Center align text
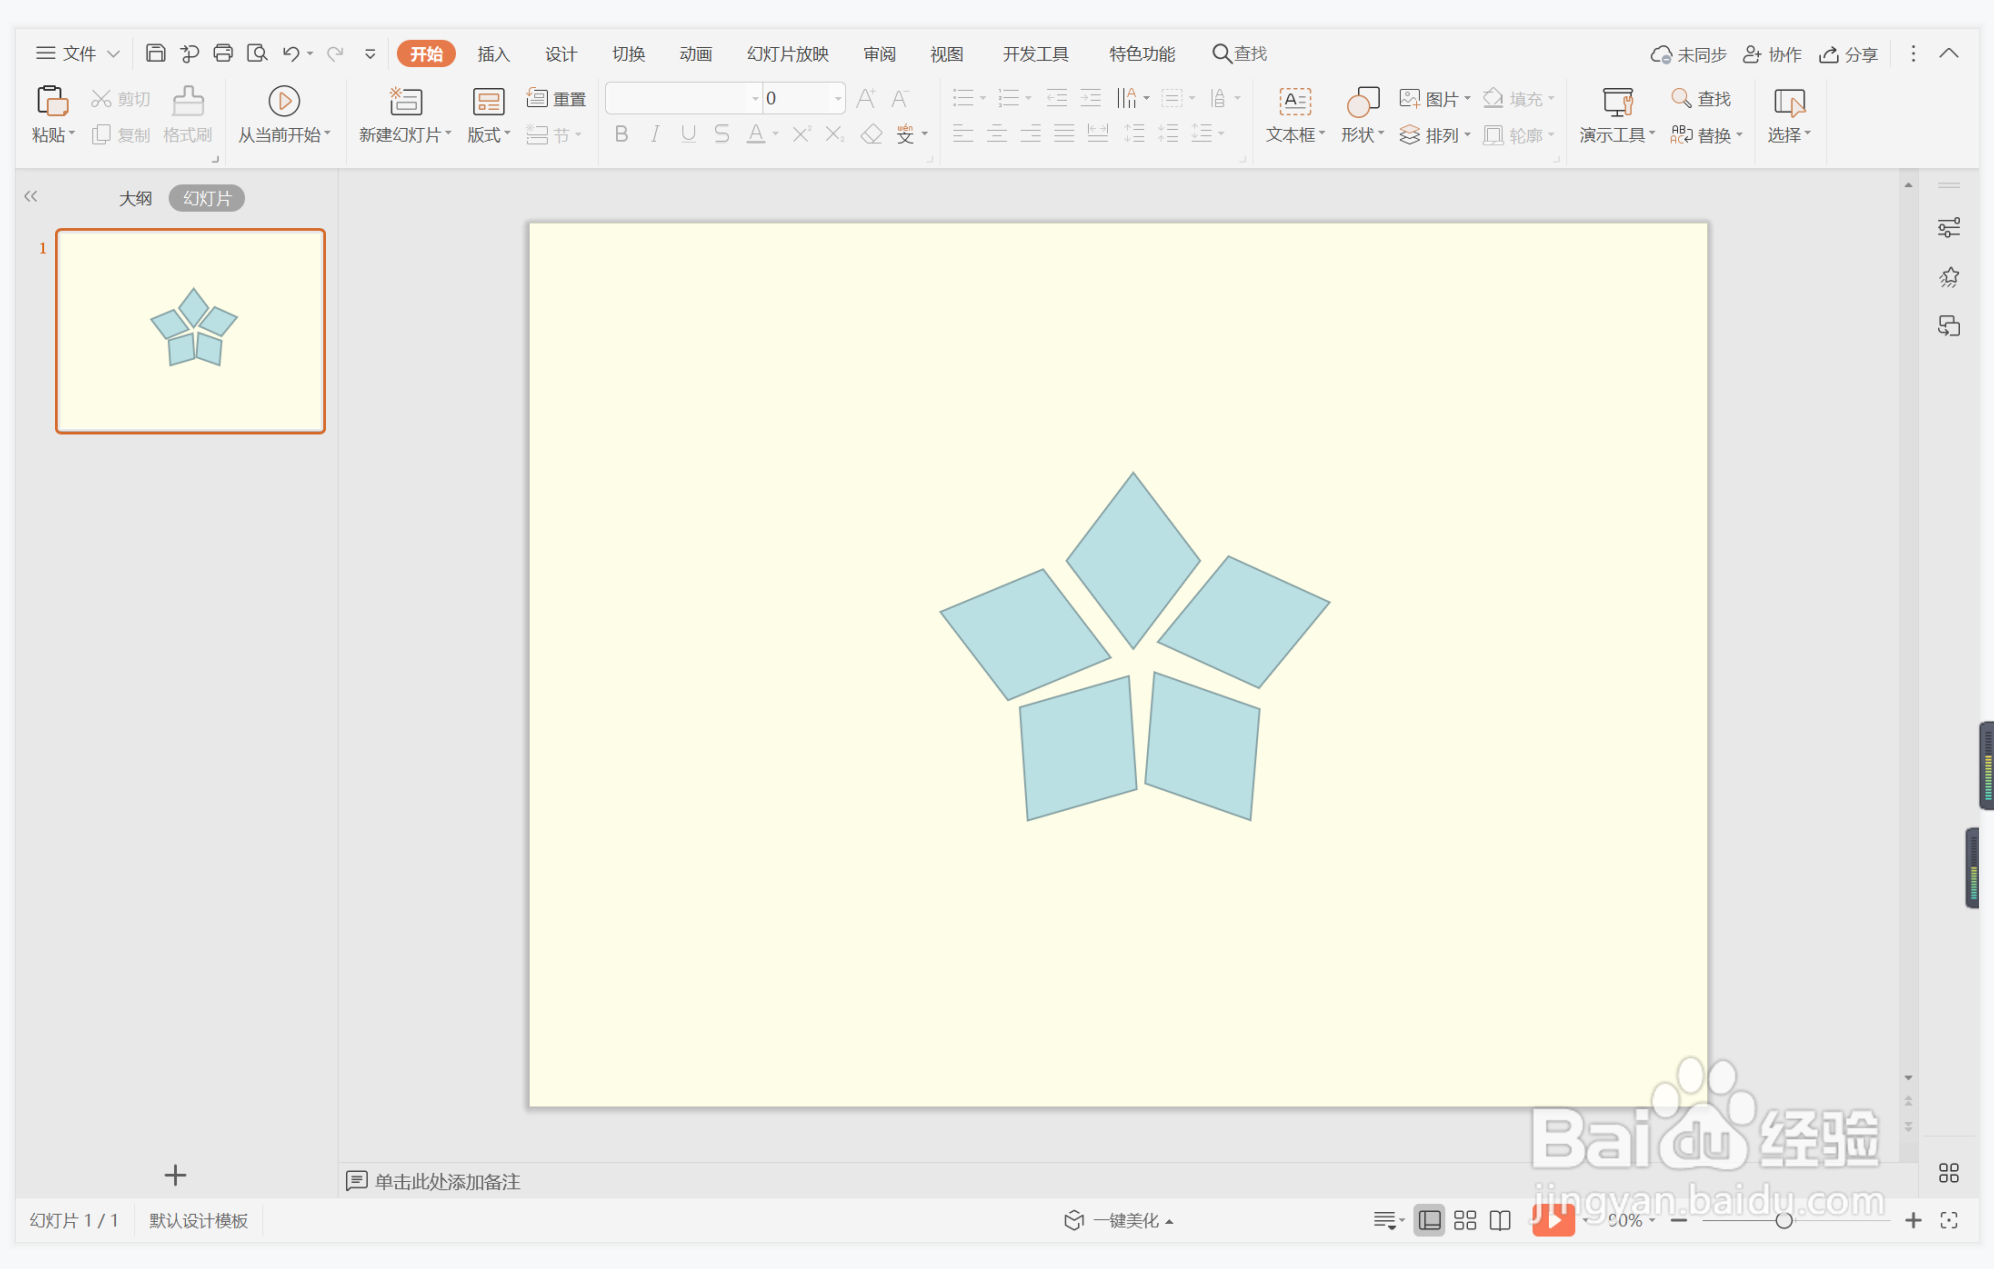1994x1269 pixels. (997, 134)
